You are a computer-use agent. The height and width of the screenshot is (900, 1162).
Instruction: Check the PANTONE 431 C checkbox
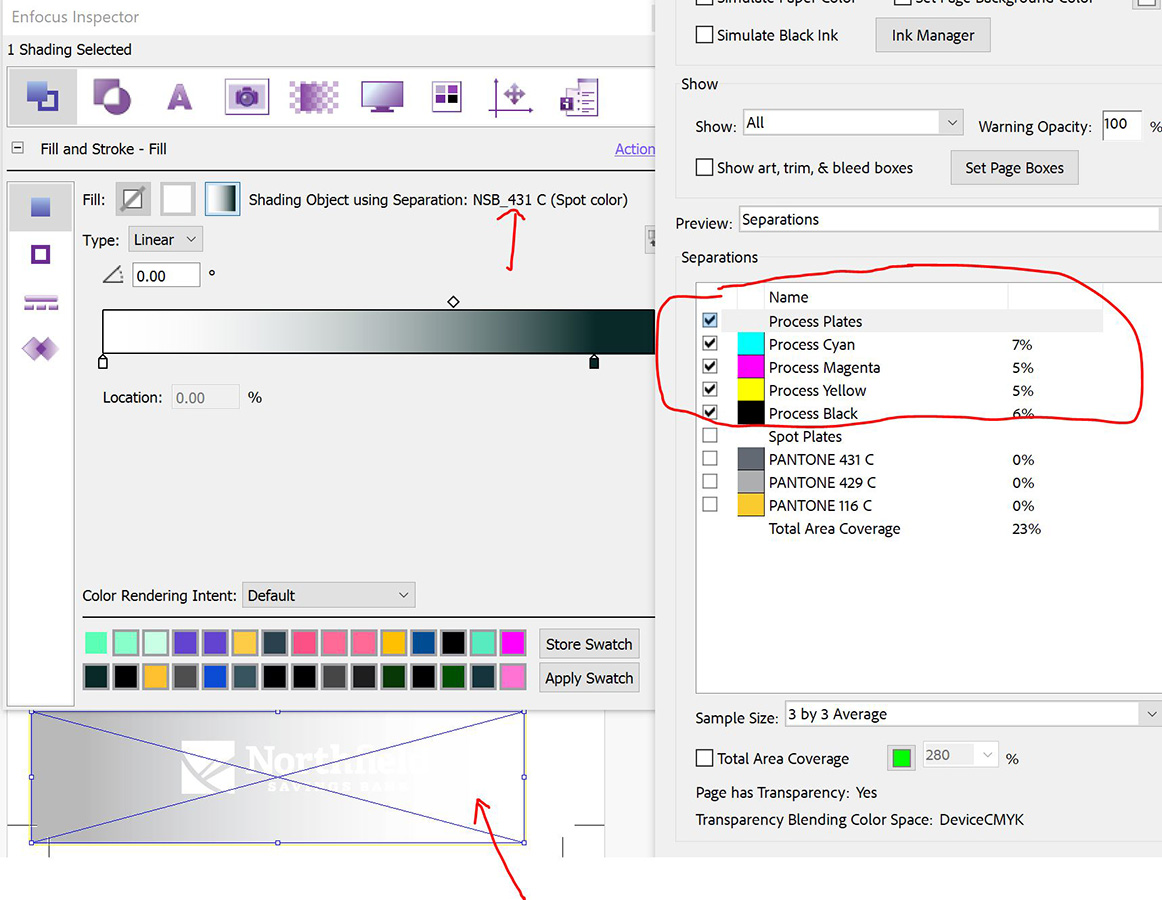[x=710, y=458]
